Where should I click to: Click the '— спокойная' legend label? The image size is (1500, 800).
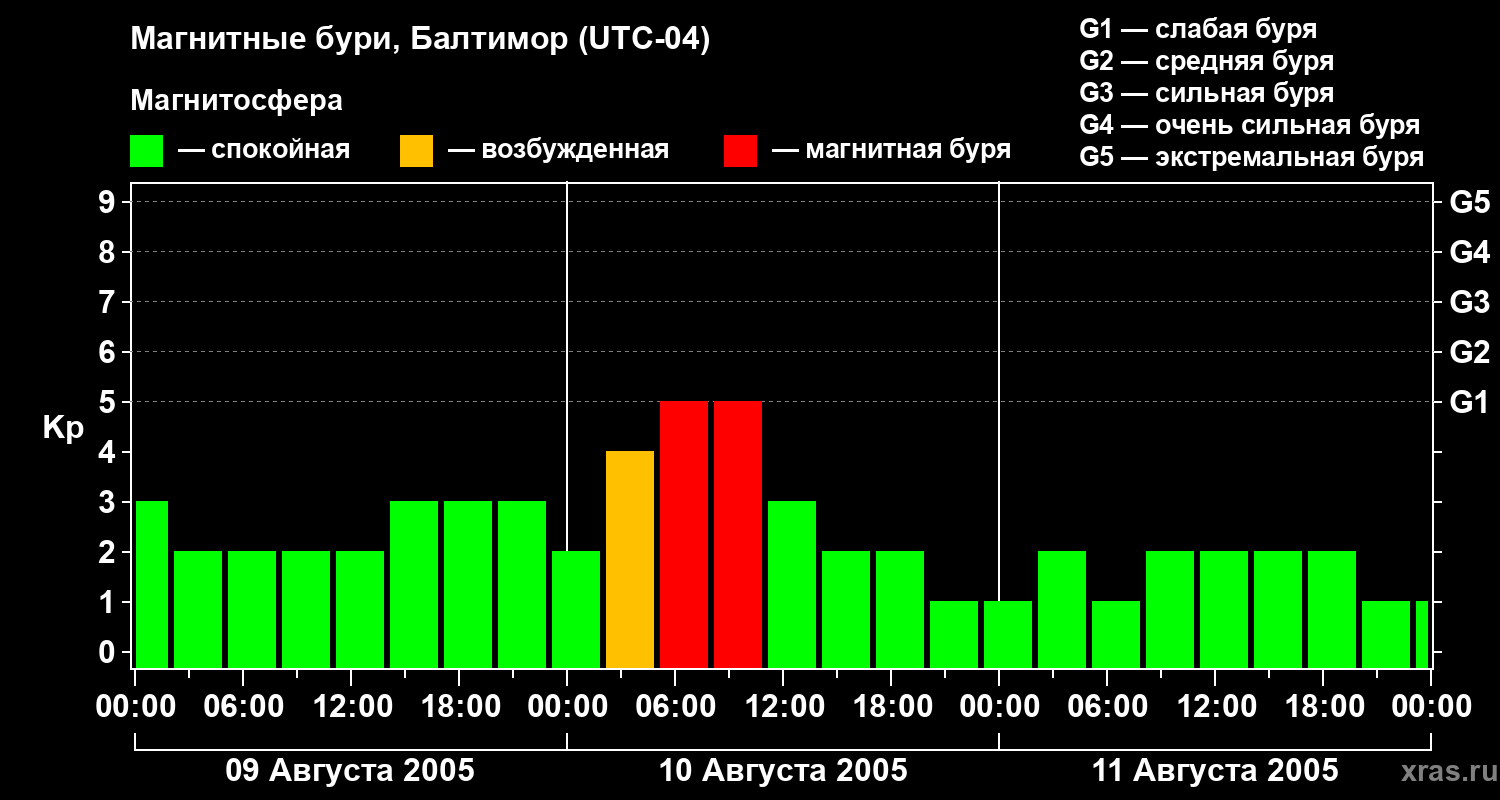(264, 150)
